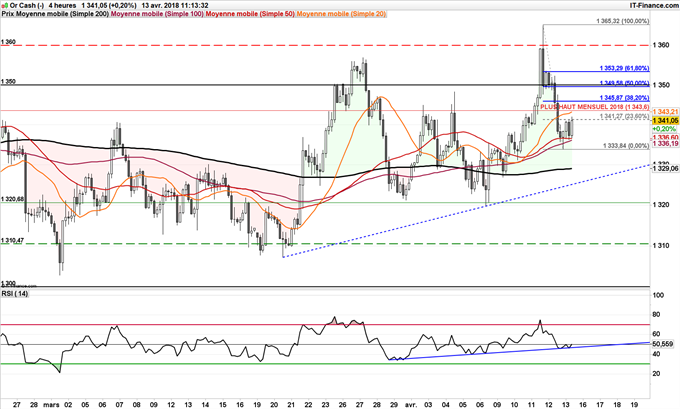680x409 pixels.
Task: Click the 1 353,29 (61,80%) Fibonacci label
Action: [x=624, y=68]
